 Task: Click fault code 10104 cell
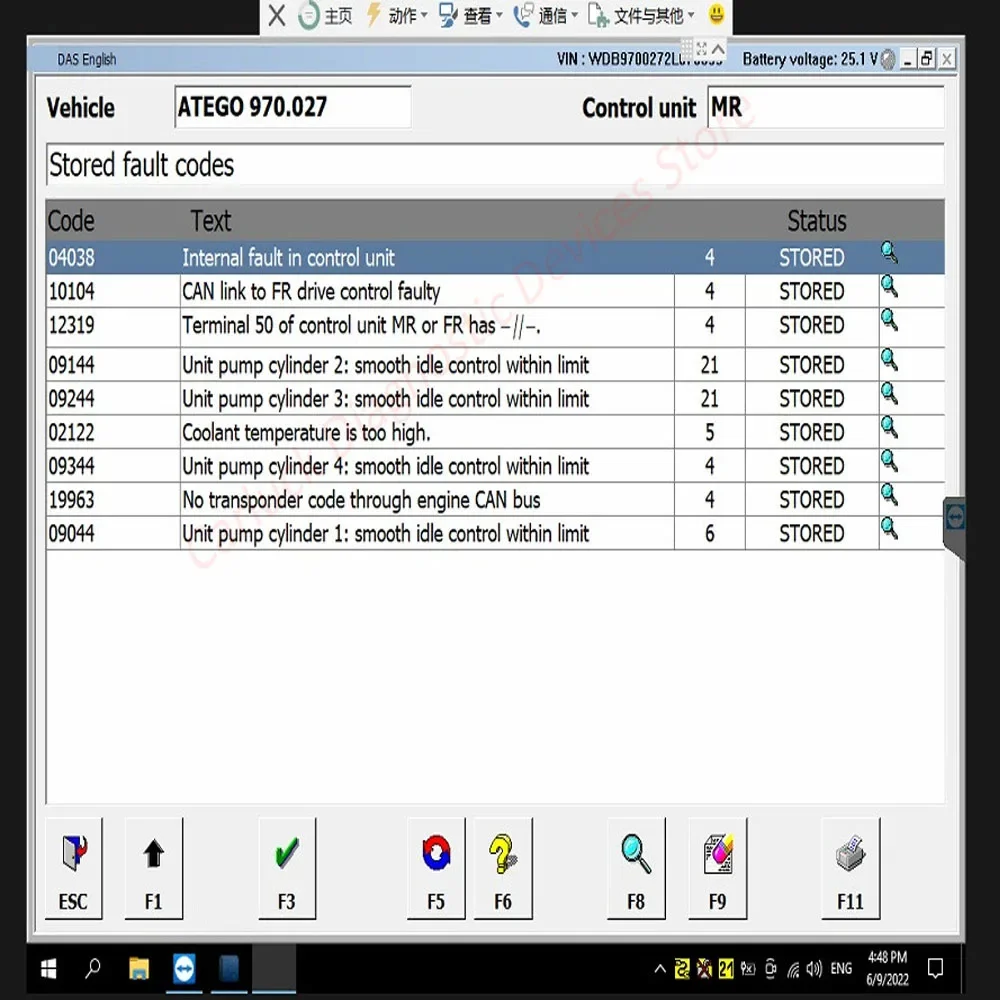point(113,291)
